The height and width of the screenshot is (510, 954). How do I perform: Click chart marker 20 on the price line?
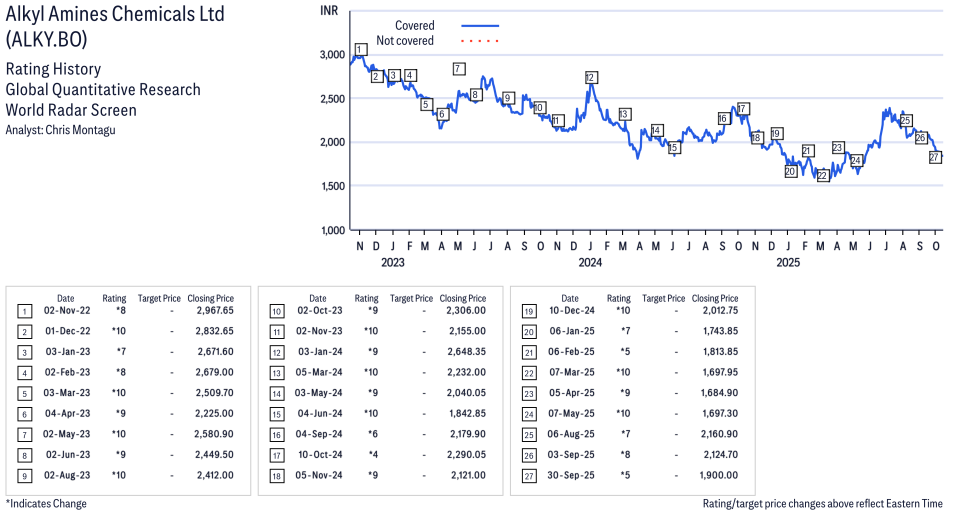click(x=790, y=172)
